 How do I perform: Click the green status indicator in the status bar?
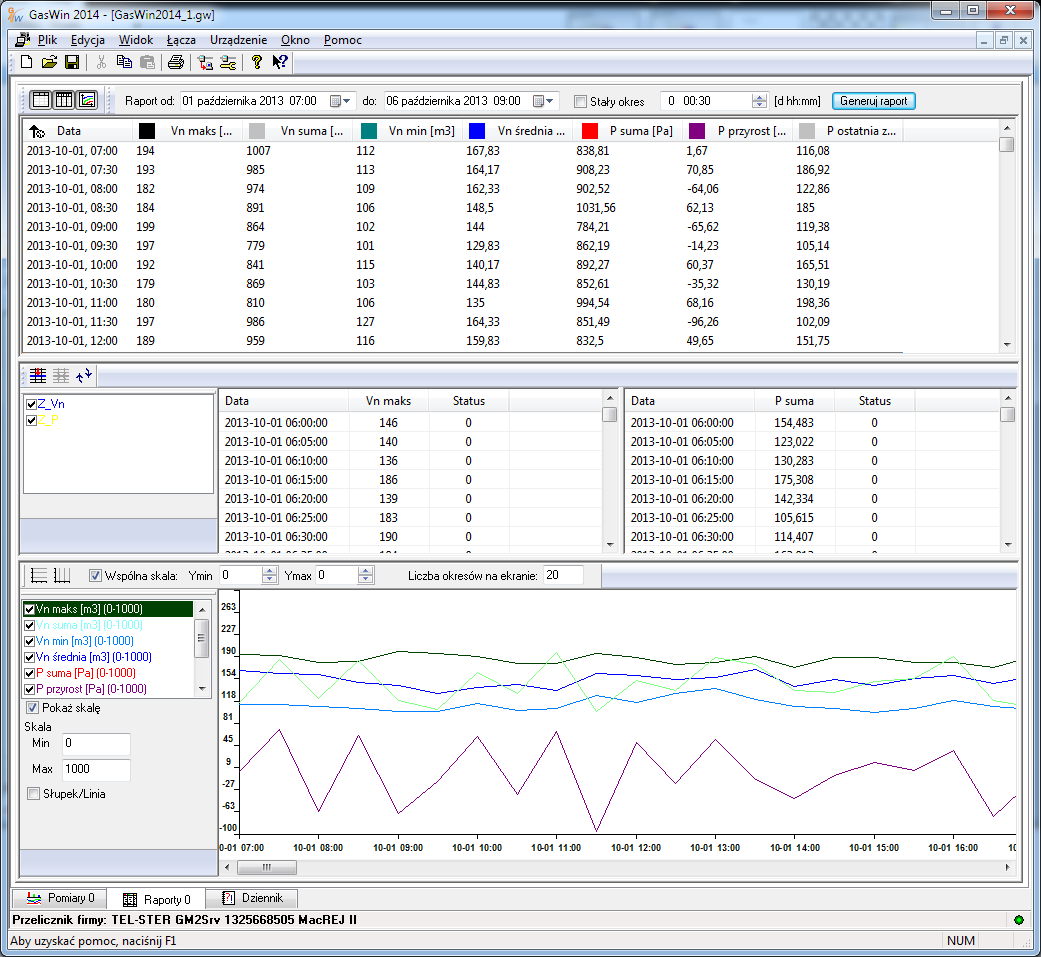pos(1019,920)
